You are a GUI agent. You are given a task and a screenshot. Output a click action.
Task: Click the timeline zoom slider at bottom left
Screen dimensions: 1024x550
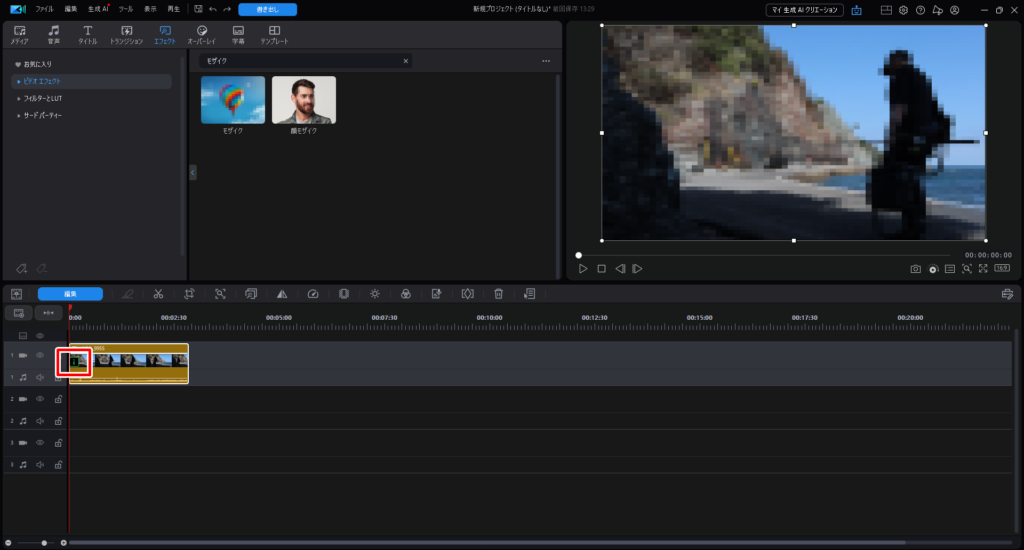43,542
